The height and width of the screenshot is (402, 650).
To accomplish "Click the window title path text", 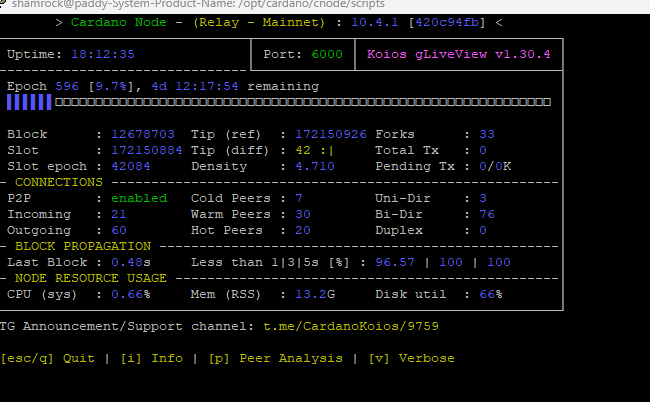I will (198, 5).
